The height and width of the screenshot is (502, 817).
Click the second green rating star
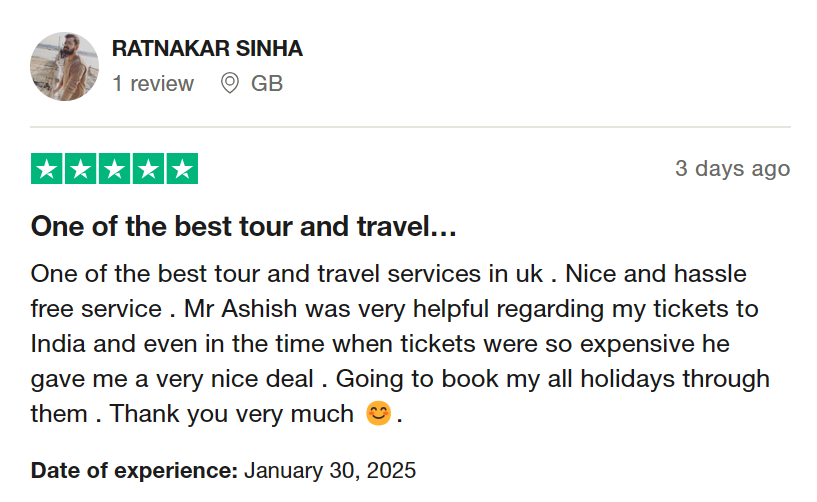pyautogui.click(x=81, y=169)
